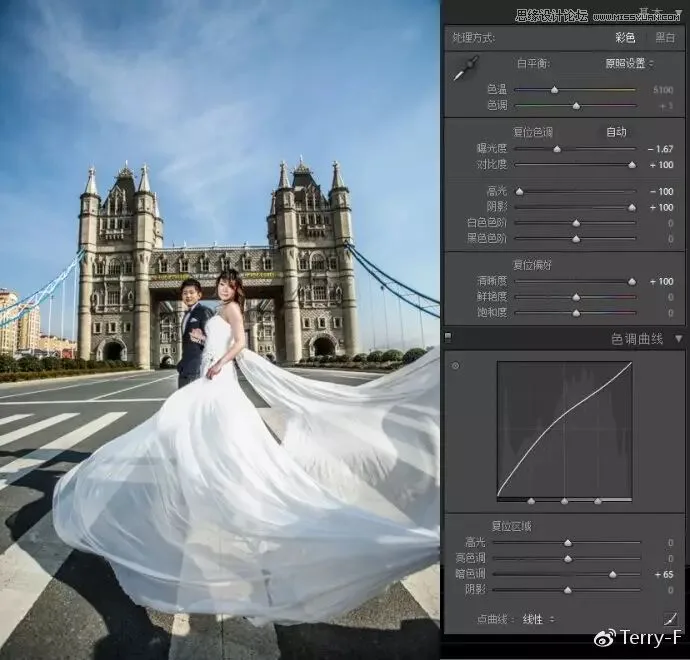The width and height of the screenshot is (690, 660).
Task: Click the point curve edit icon
Action: tap(670, 619)
